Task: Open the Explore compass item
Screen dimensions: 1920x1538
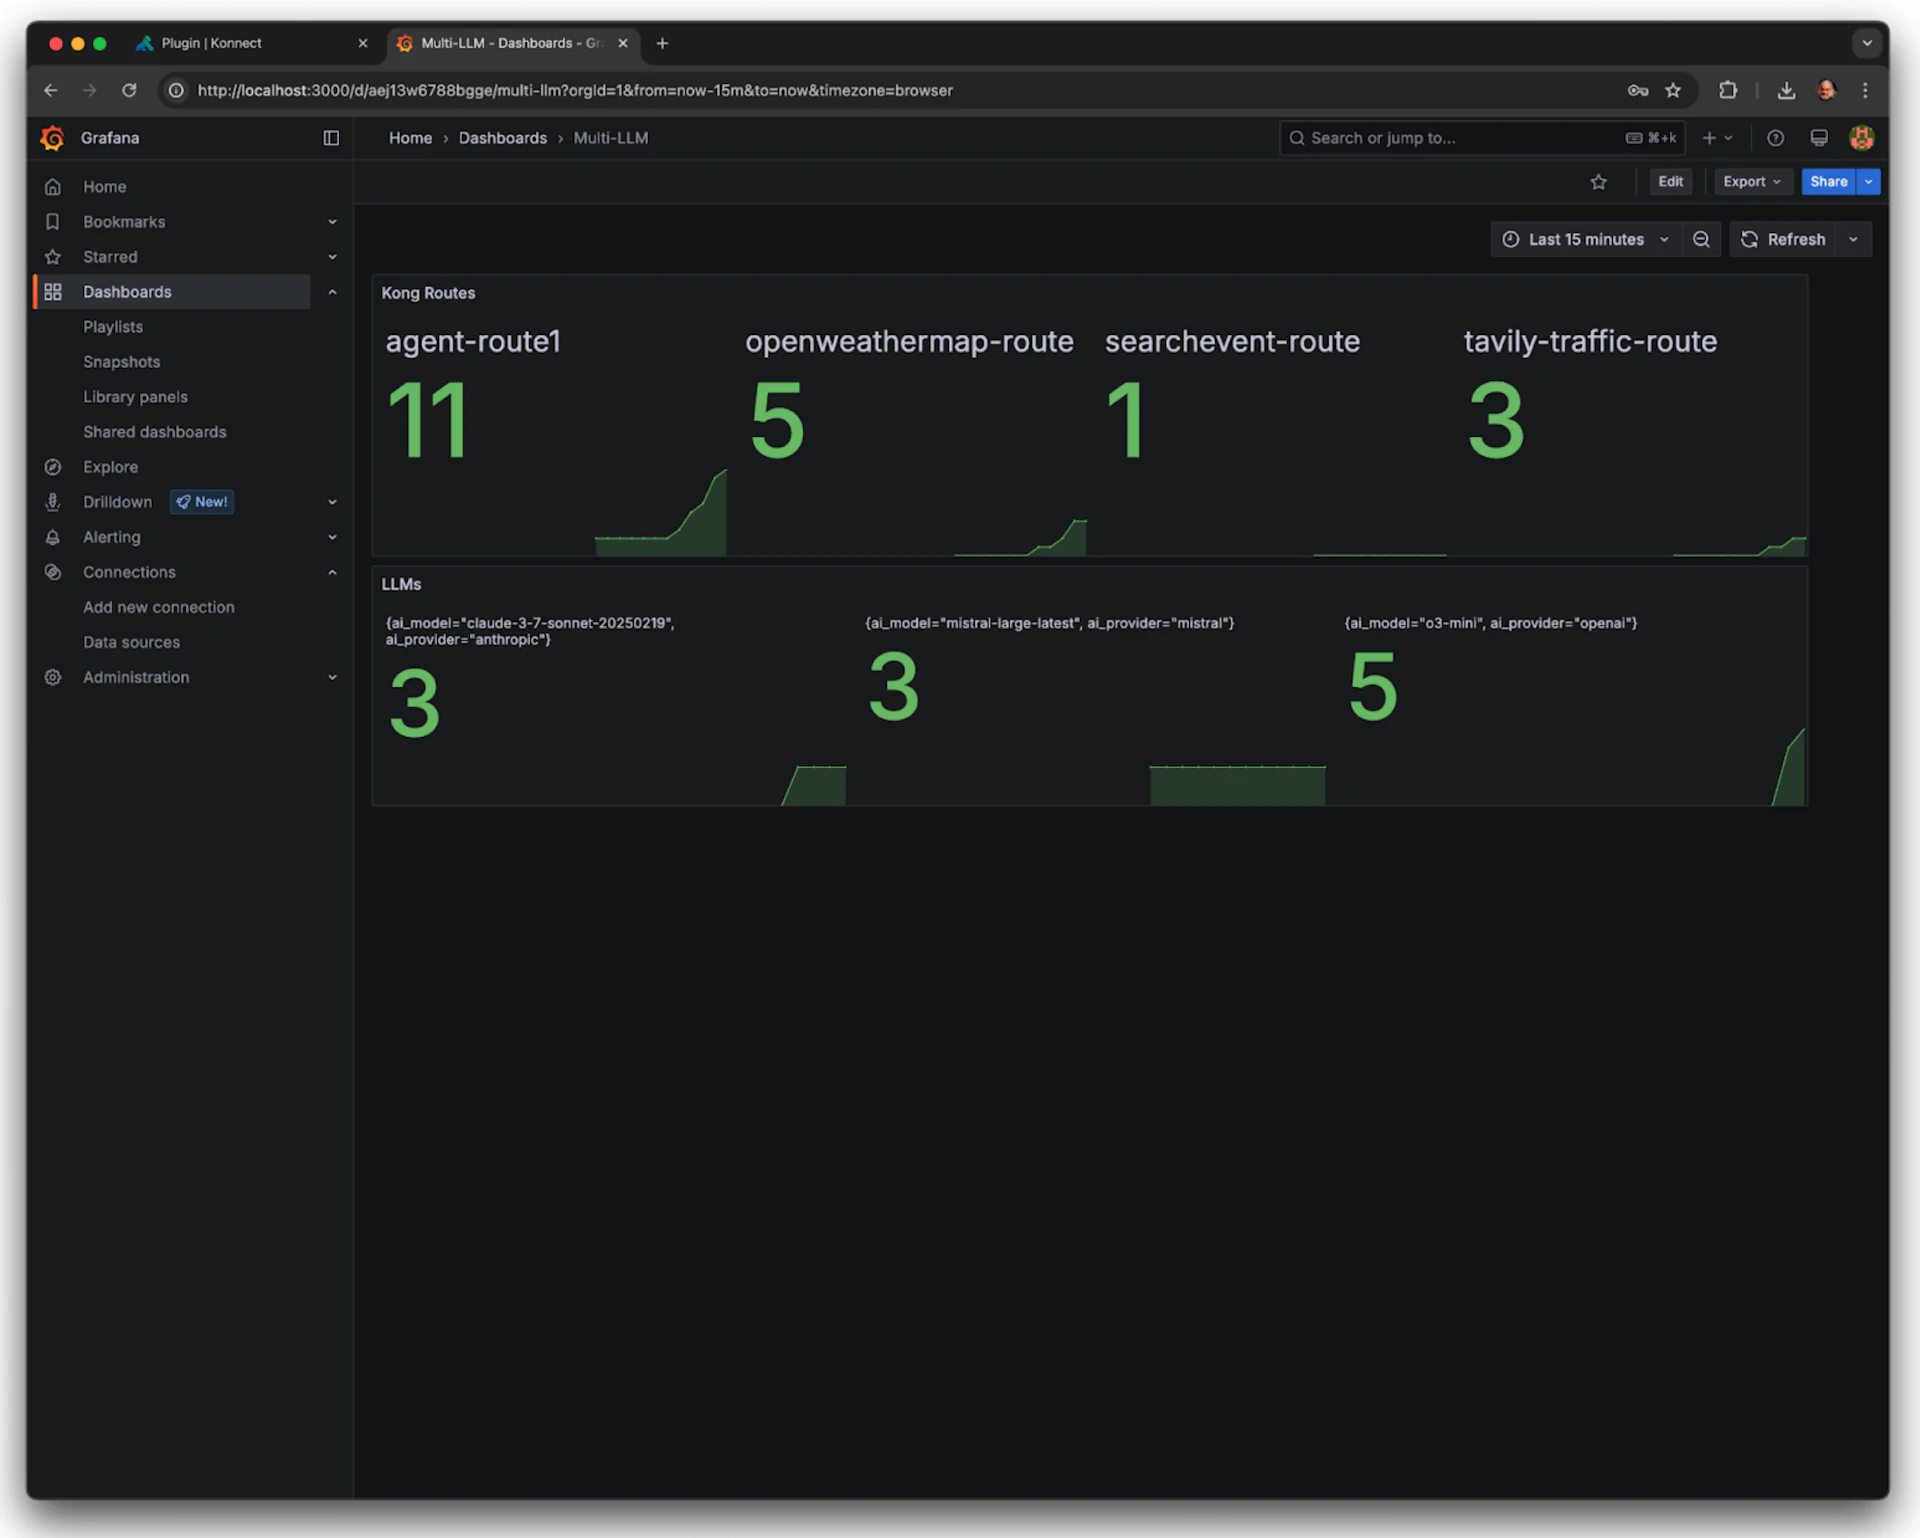Action: (110, 467)
